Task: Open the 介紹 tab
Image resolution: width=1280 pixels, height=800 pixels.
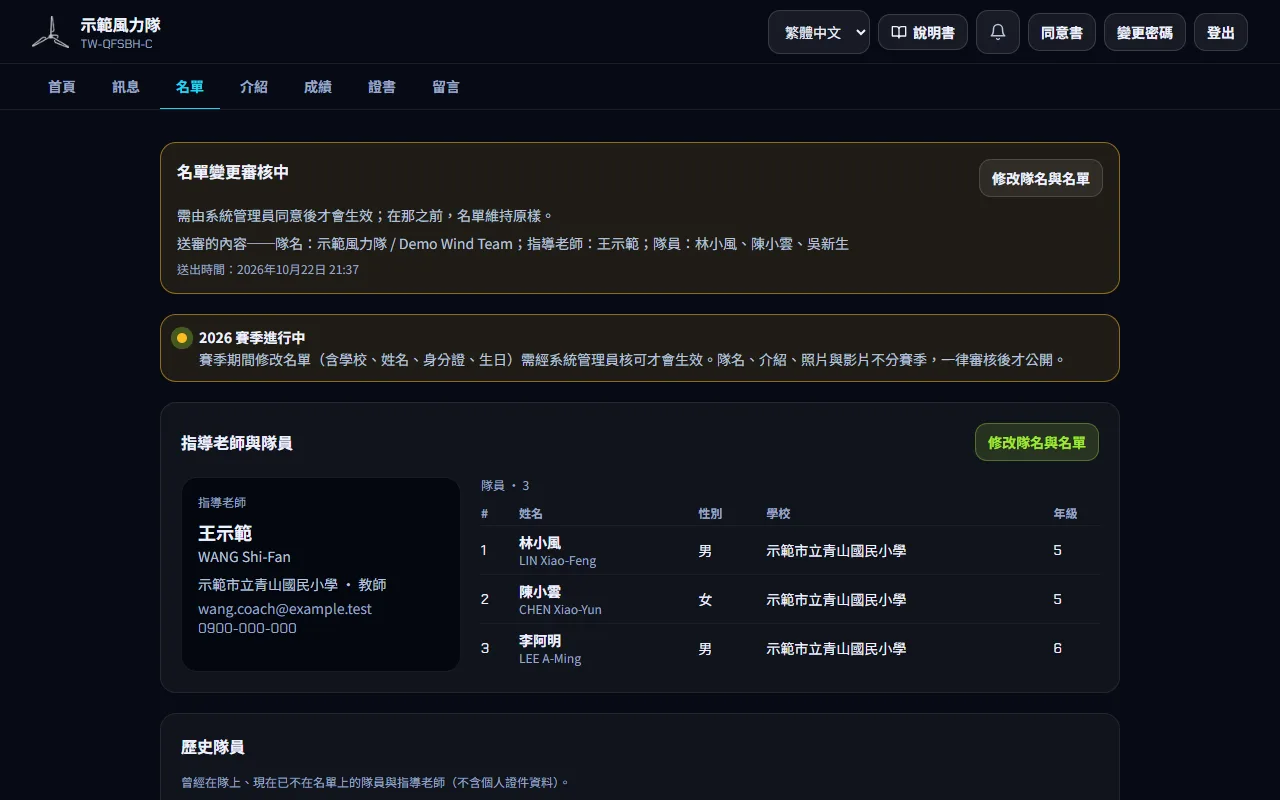Action: (254, 87)
